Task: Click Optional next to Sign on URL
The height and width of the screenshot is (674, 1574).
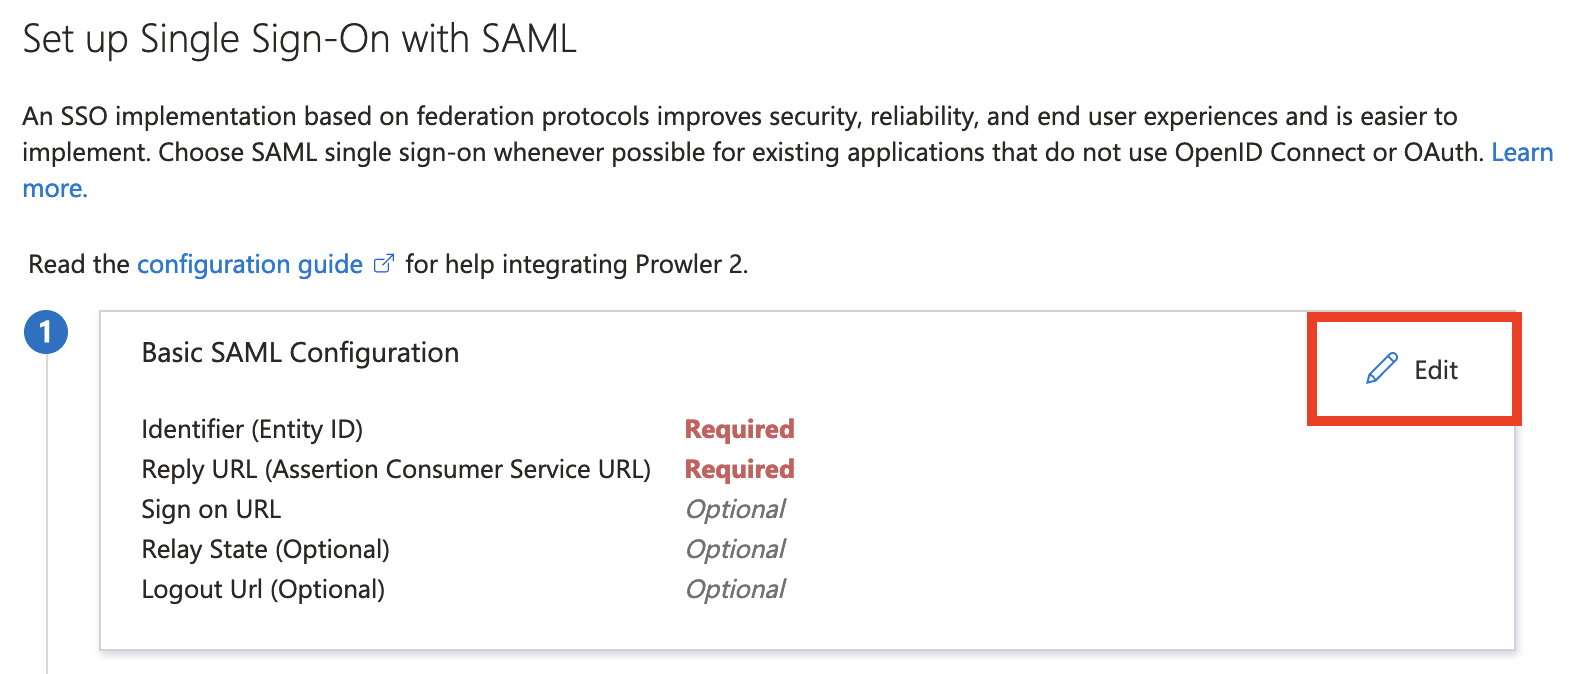Action: pyautogui.click(x=735, y=509)
